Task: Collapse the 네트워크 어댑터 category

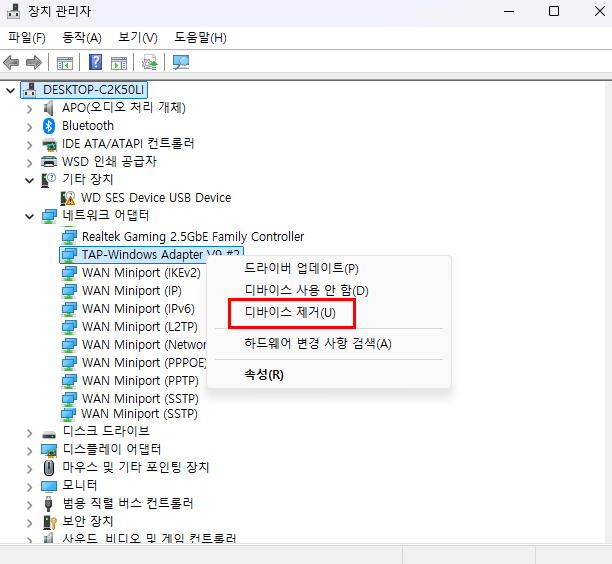Action: 30,216
